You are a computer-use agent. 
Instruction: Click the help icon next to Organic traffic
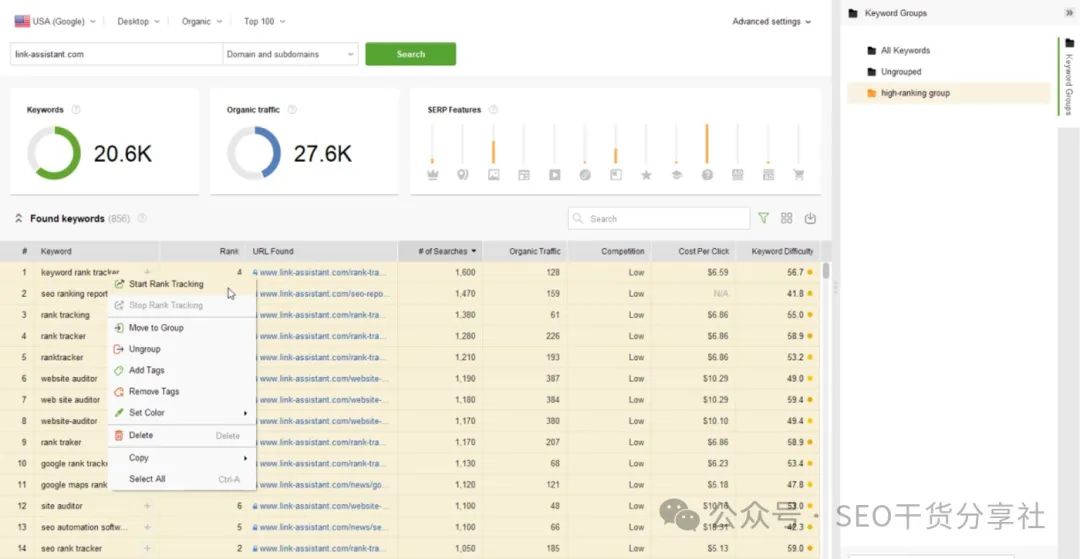pos(292,109)
